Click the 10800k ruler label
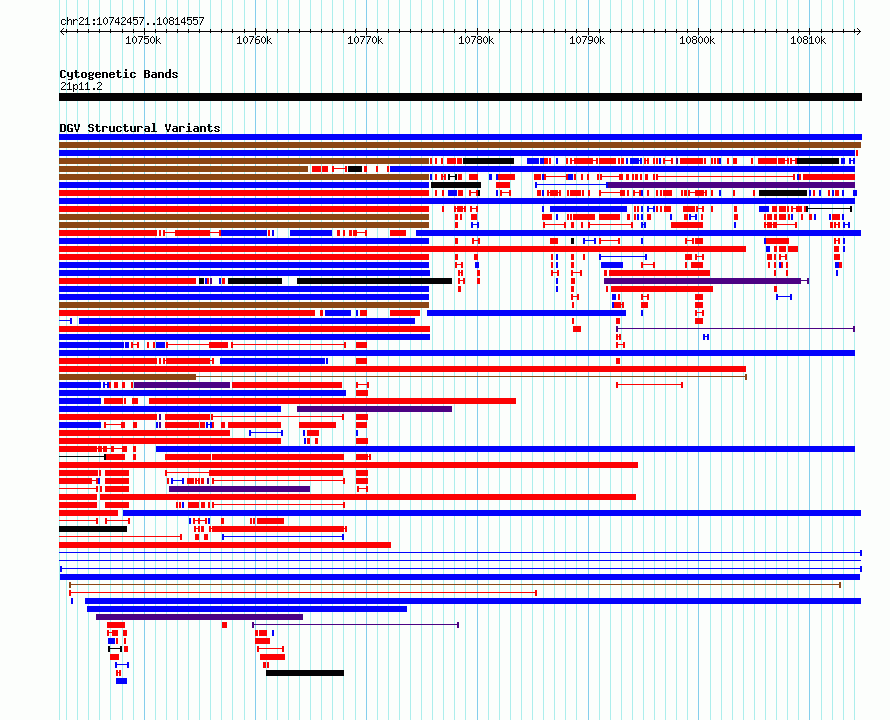Viewport: 890px width, 720px height. tap(697, 41)
